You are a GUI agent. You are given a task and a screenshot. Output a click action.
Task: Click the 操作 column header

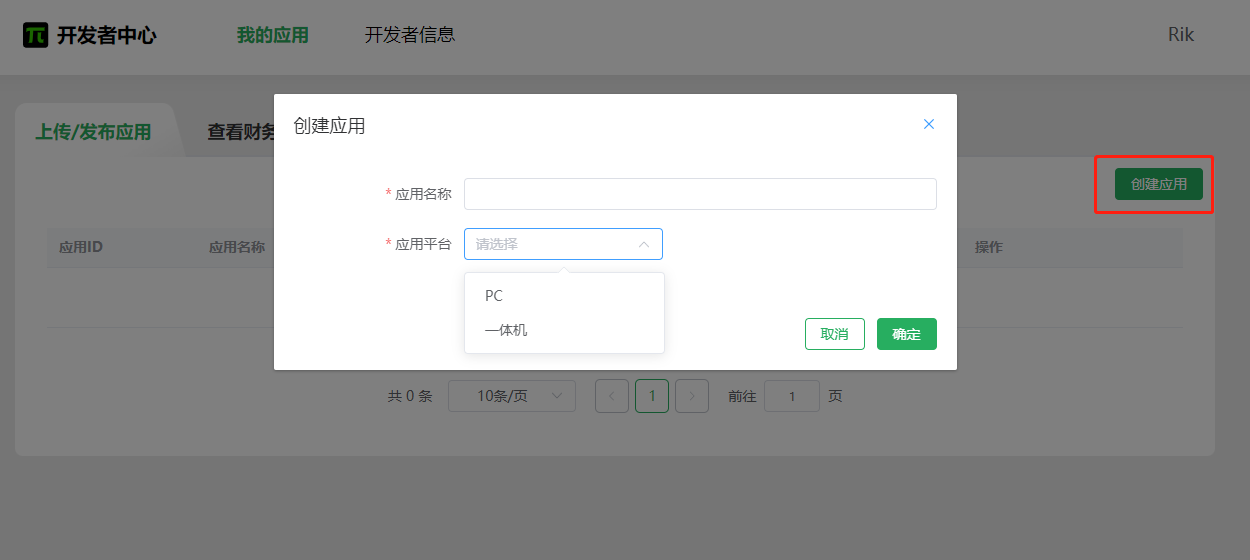[x=989, y=247]
